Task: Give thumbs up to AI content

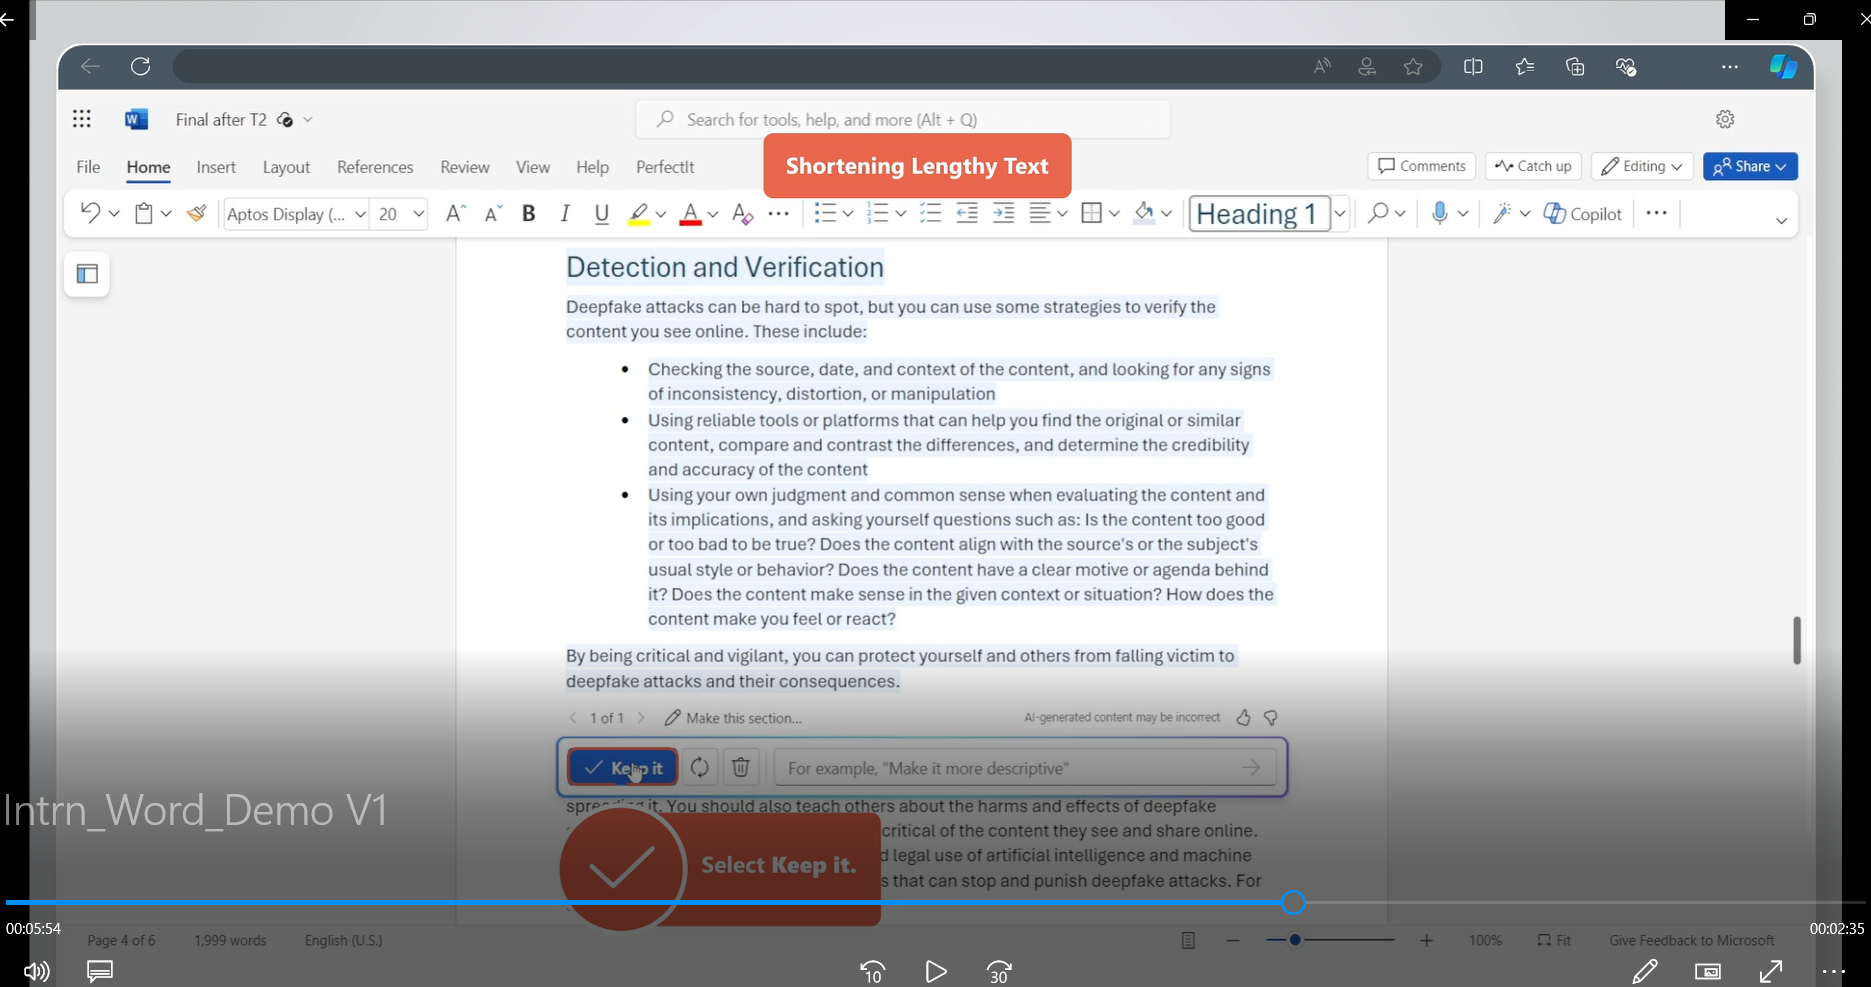Action: pyautogui.click(x=1243, y=718)
